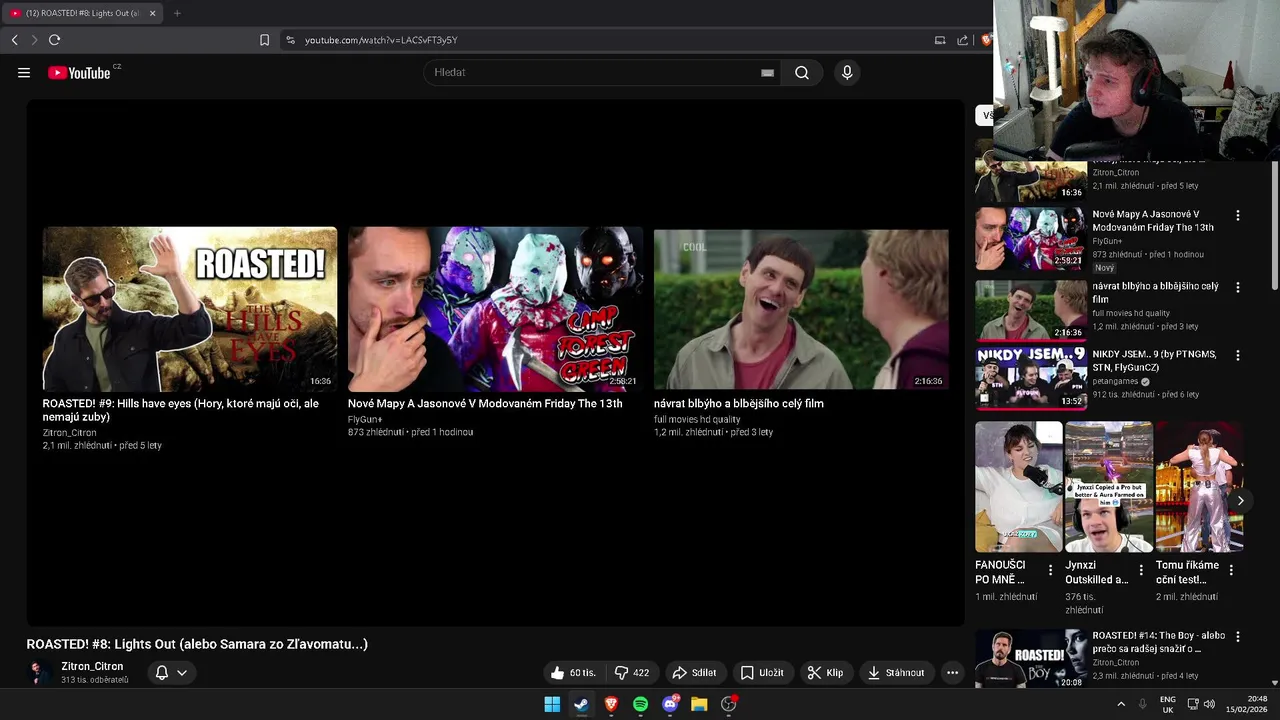Open the media cast icon in toolbar
Viewport: 1280px width, 720px height.
click(940, 40)
